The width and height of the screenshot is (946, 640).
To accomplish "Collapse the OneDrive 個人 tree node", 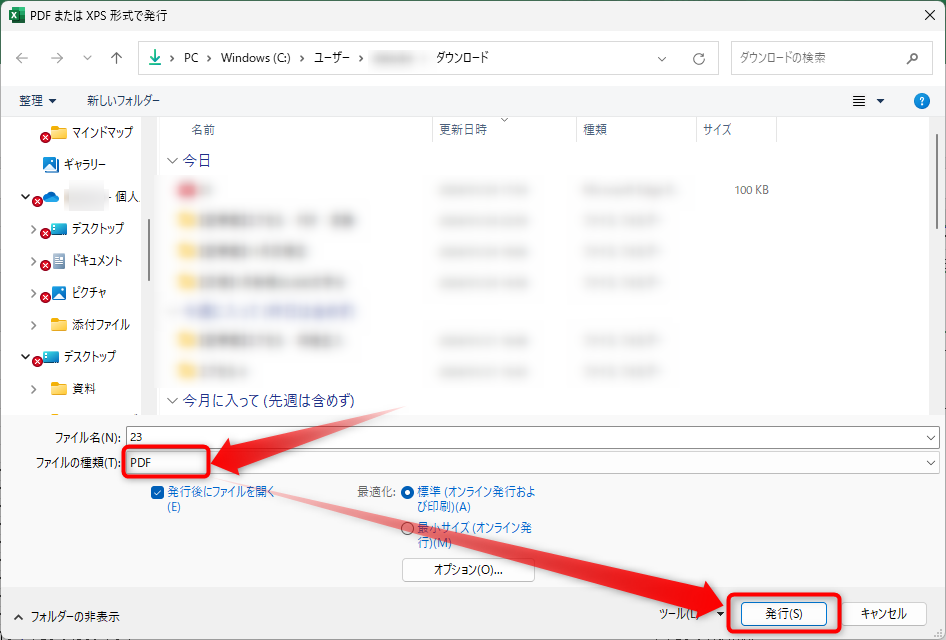I will 25,196.
